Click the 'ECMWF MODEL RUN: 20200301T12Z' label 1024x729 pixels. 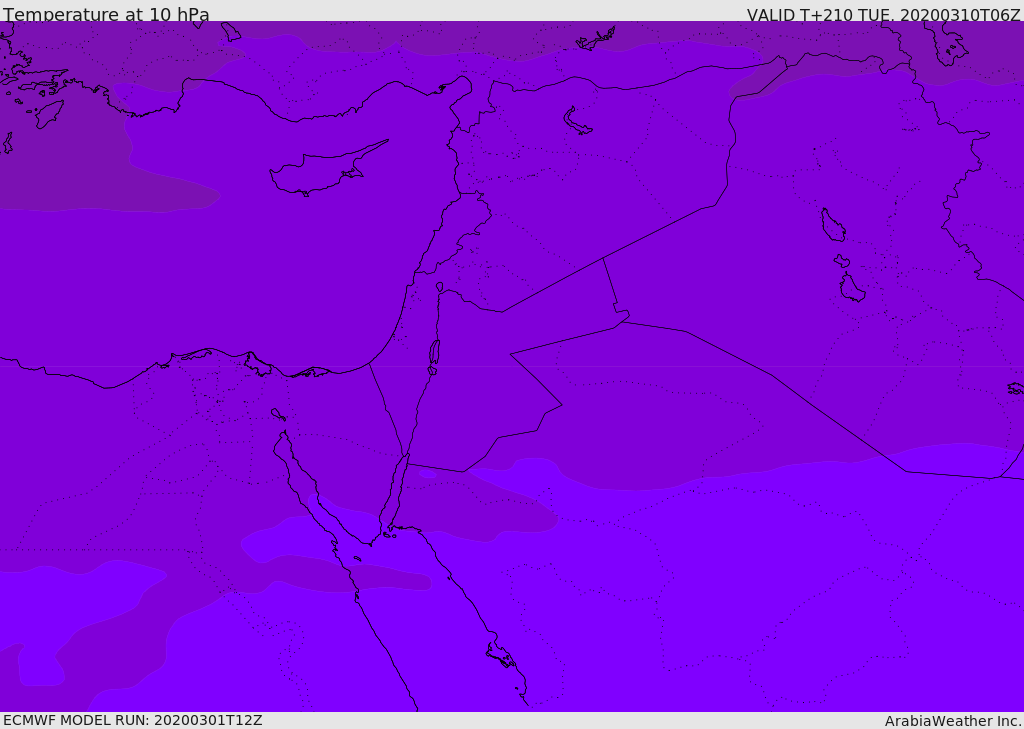133,721
